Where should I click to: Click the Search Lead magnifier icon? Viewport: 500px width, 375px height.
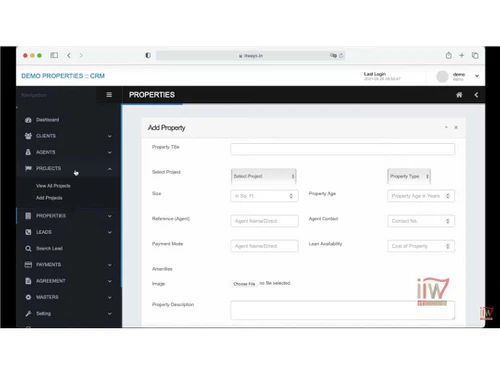(x=28, y=248)
